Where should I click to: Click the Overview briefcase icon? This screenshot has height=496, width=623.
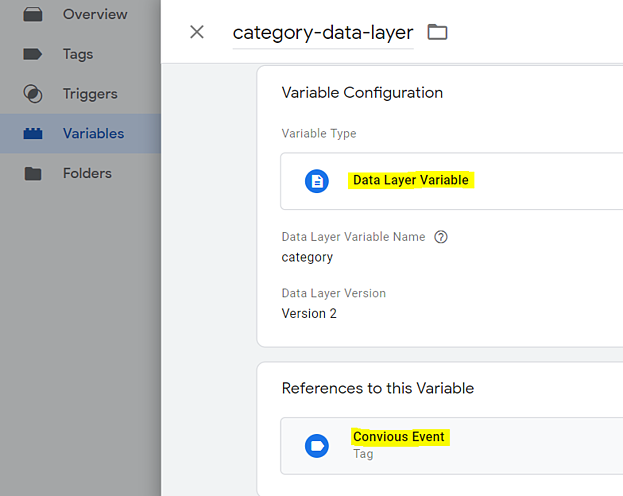[x=33, y=15]
